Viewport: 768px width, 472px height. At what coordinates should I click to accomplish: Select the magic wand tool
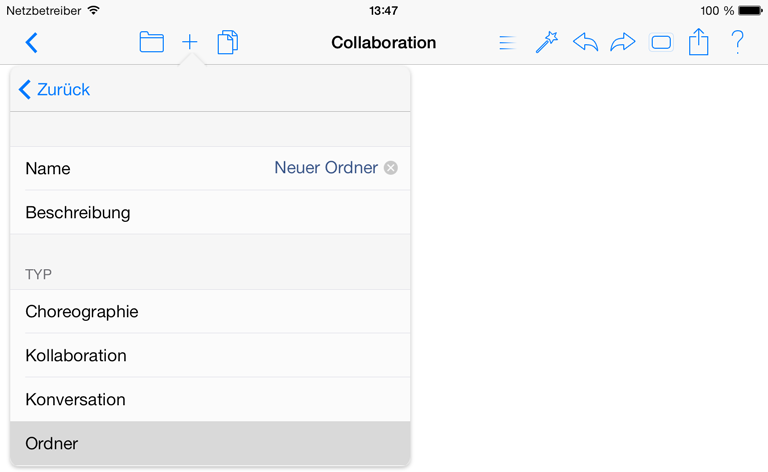click(x=547, y=42)
